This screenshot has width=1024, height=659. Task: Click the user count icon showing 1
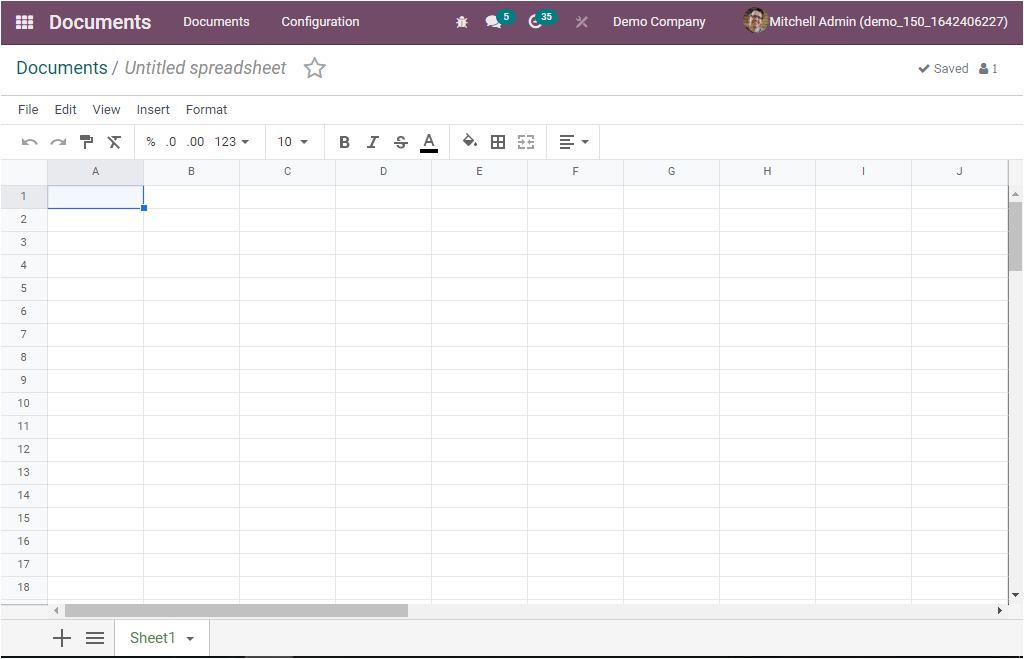988,69
